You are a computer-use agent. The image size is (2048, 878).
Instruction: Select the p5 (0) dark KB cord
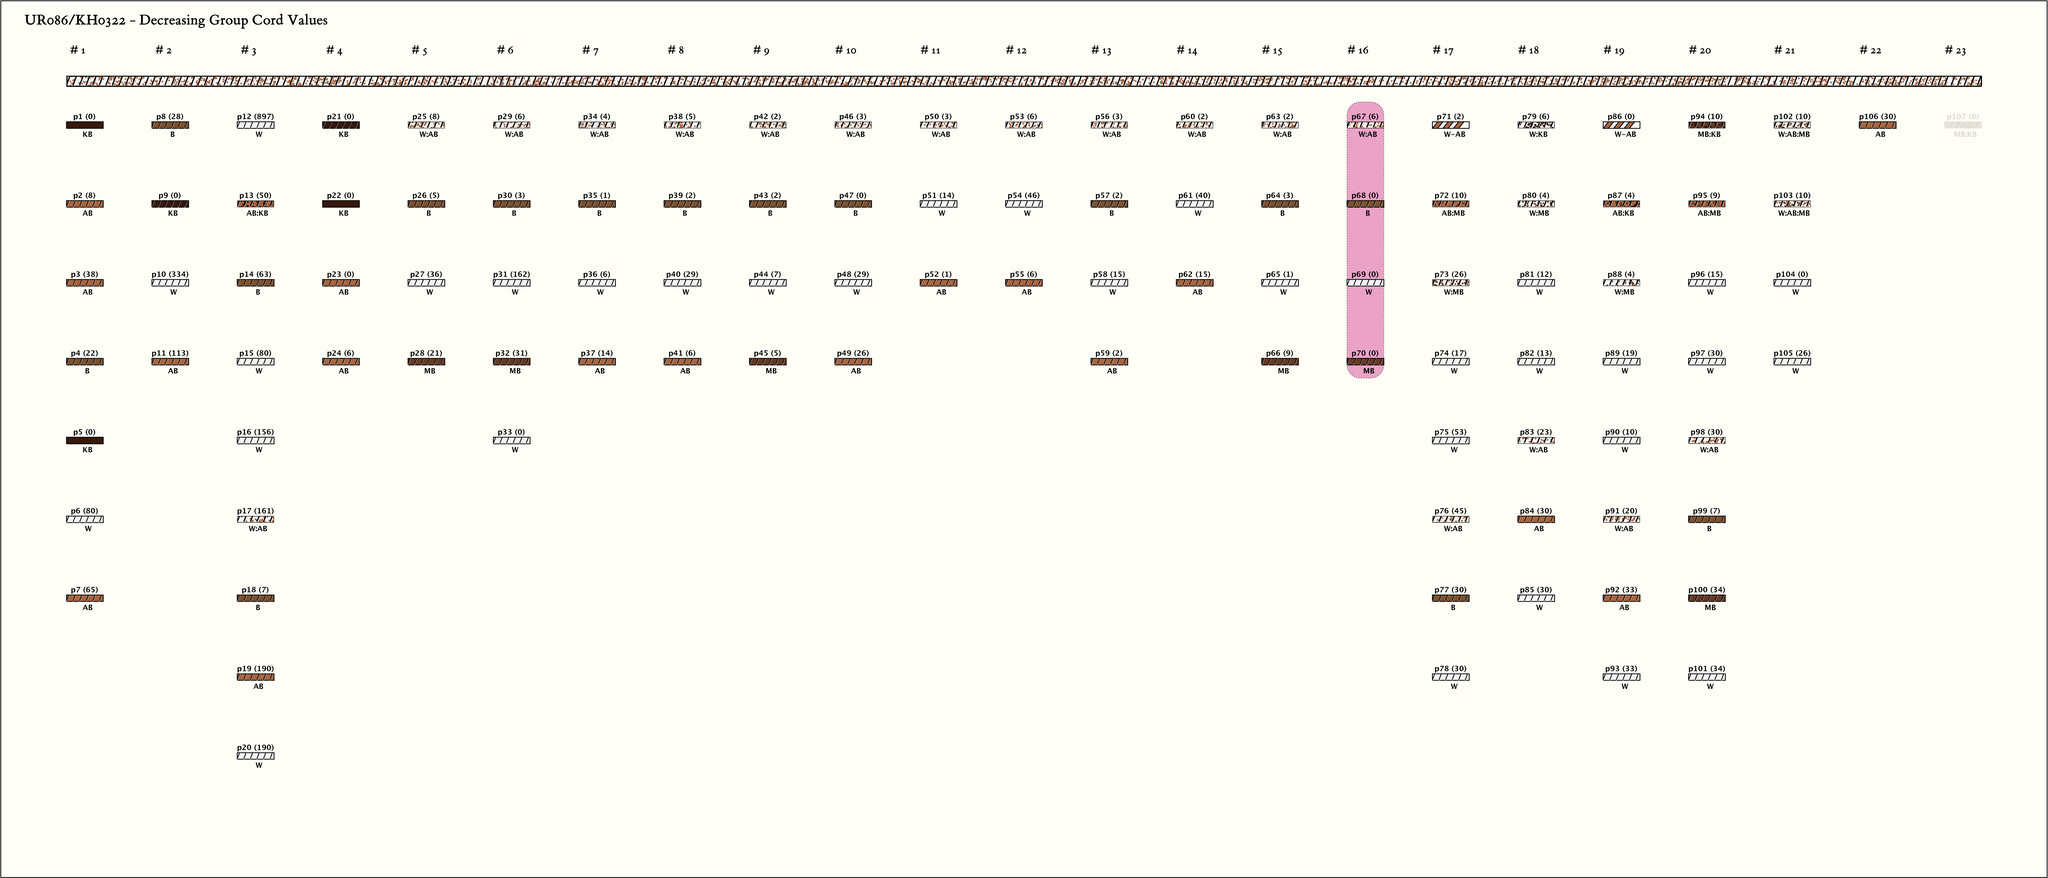coord(84,441)
